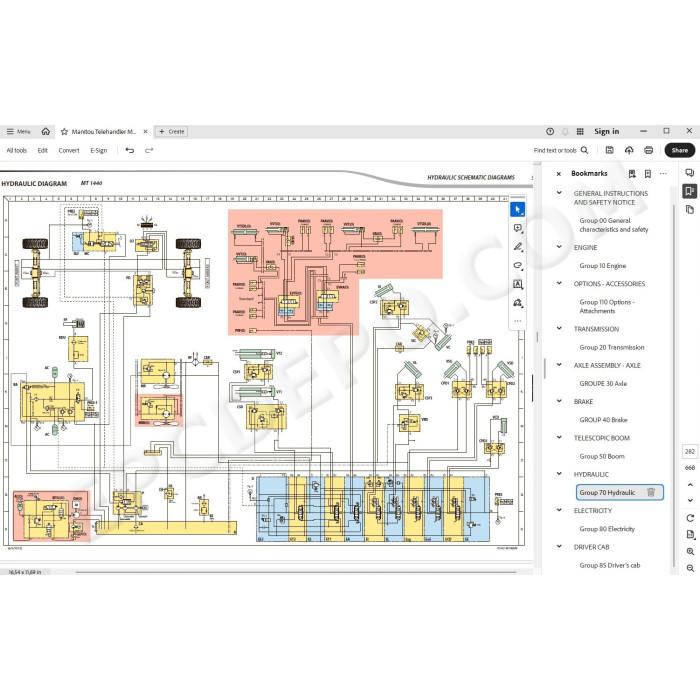Collapse the BRAKE bookmark section

(x=559, y=401)
